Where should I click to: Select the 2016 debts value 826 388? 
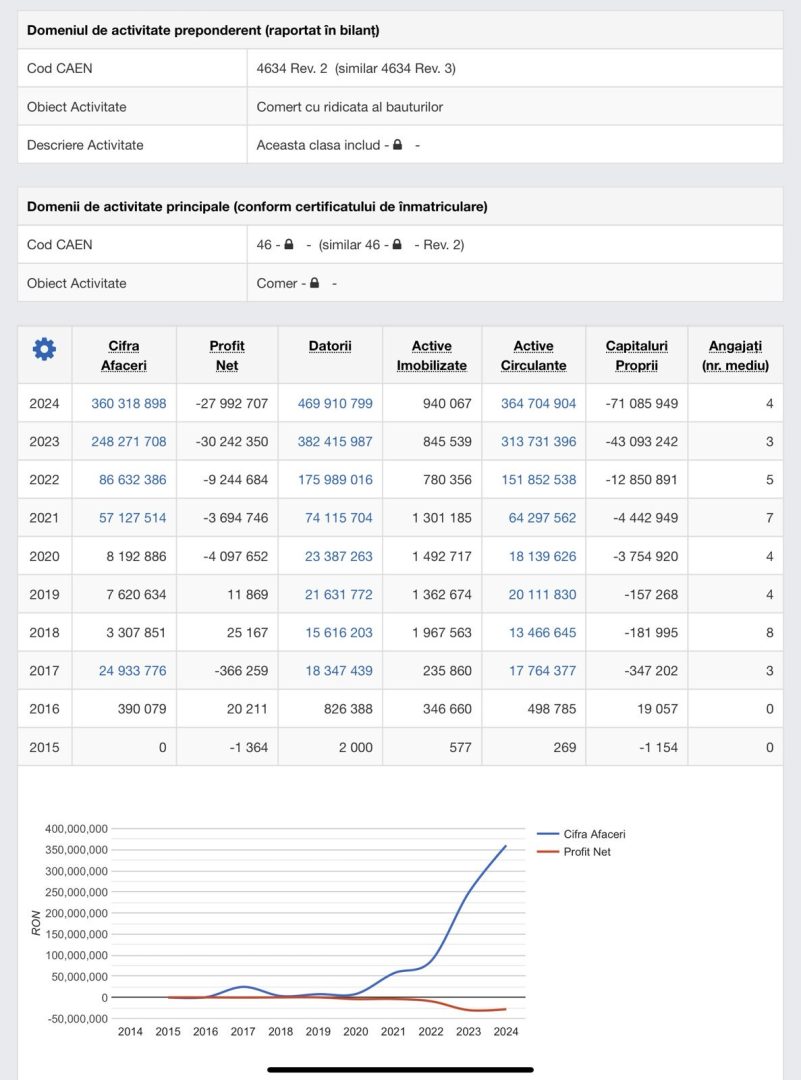[x=348, y=709]
